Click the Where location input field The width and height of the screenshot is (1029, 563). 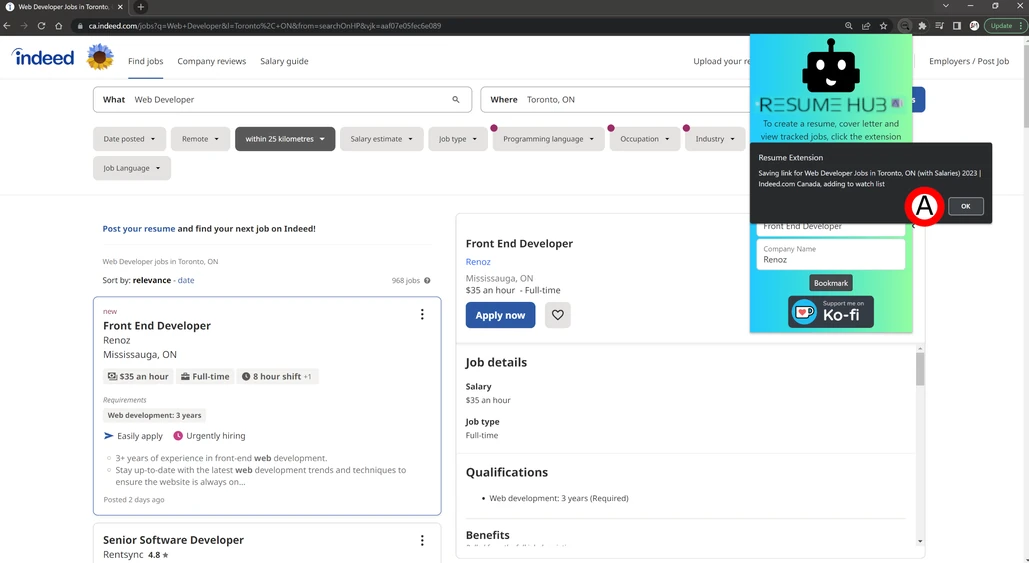[x=615, y=100]
